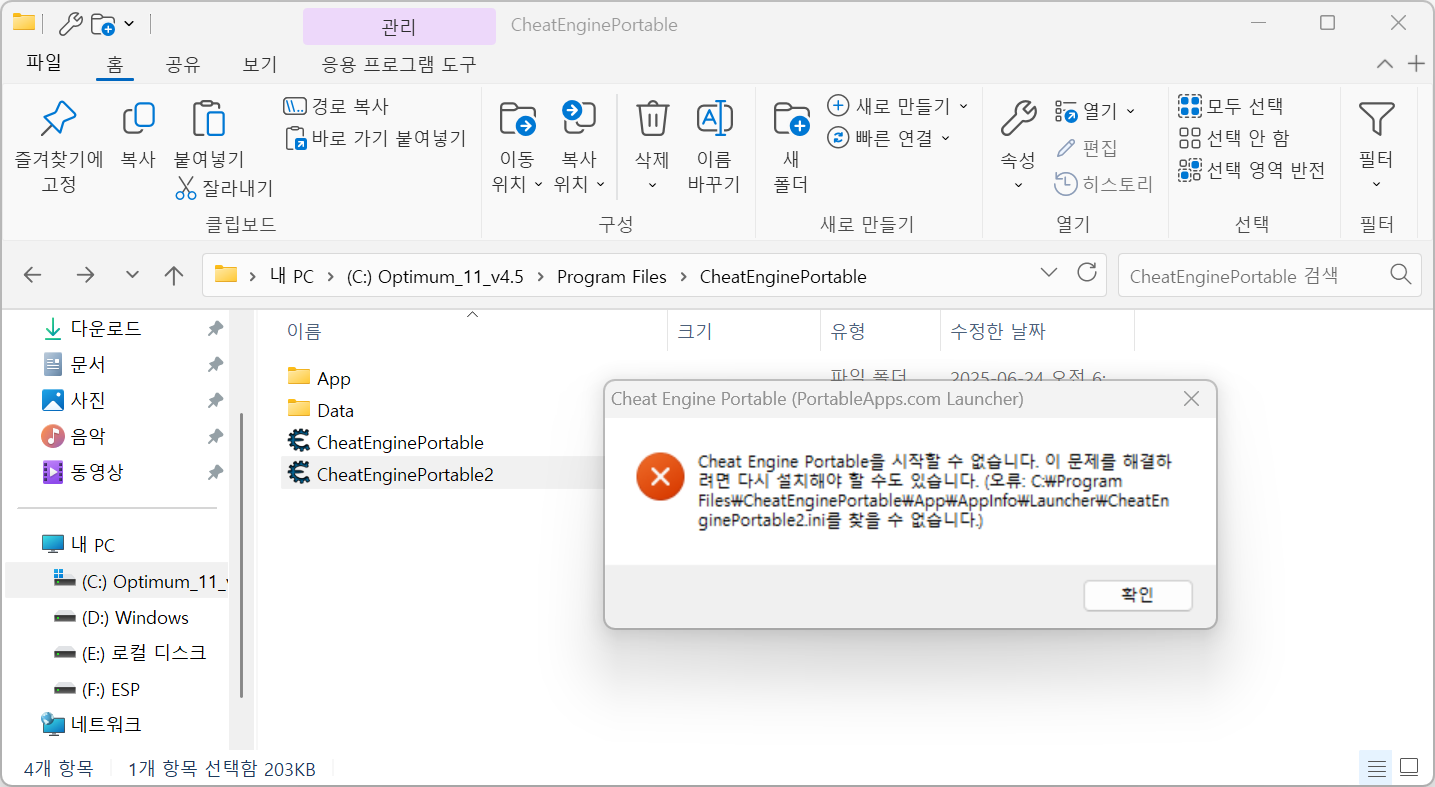Open recent locations dropdown arrow
The image size is (1435, 787).
point(132,275)
